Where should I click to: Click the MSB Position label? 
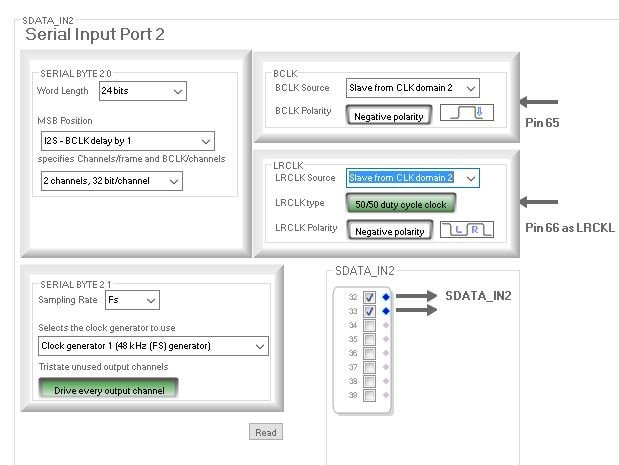click(x=65, y=121)
